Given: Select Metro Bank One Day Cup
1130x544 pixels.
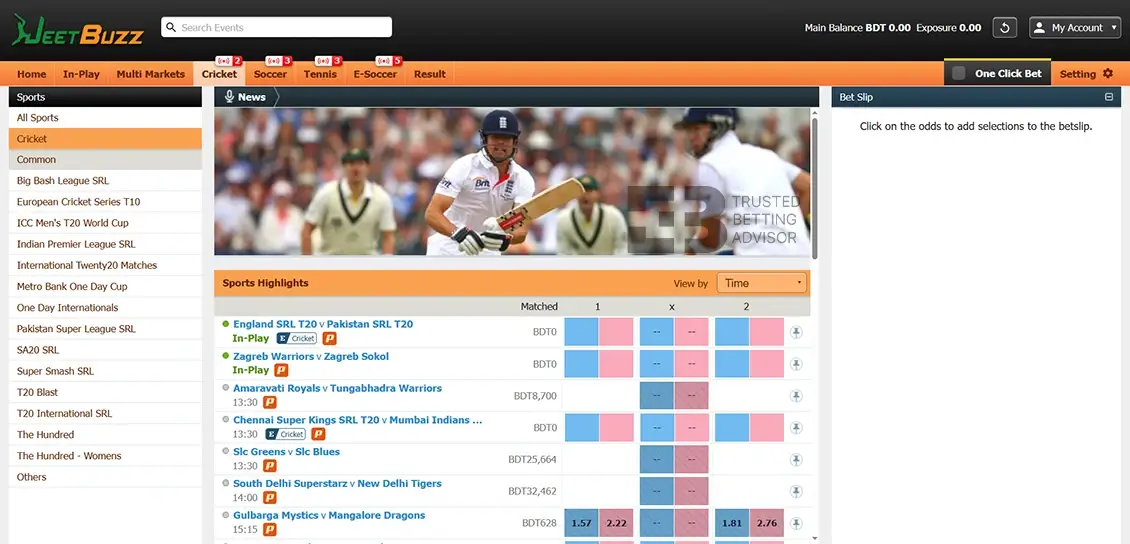Looking at the screenshot, I should coord(105,286).
